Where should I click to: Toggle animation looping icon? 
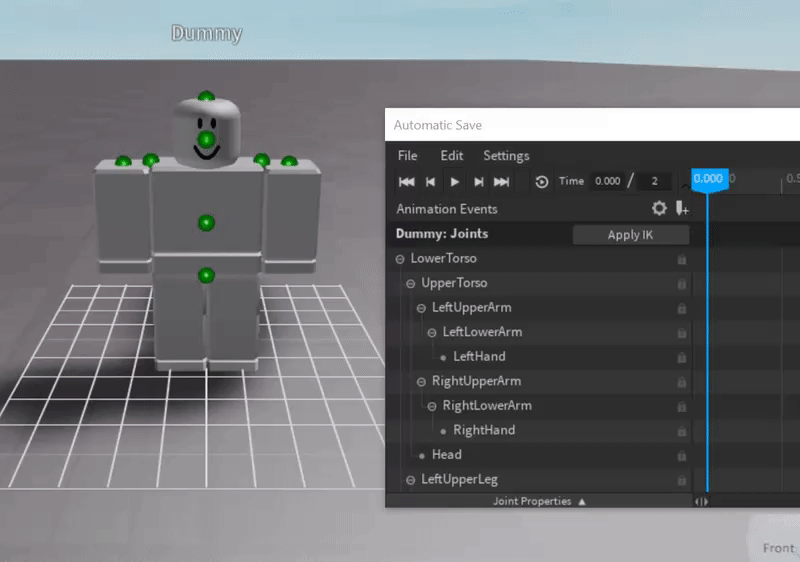pos(542,182)
